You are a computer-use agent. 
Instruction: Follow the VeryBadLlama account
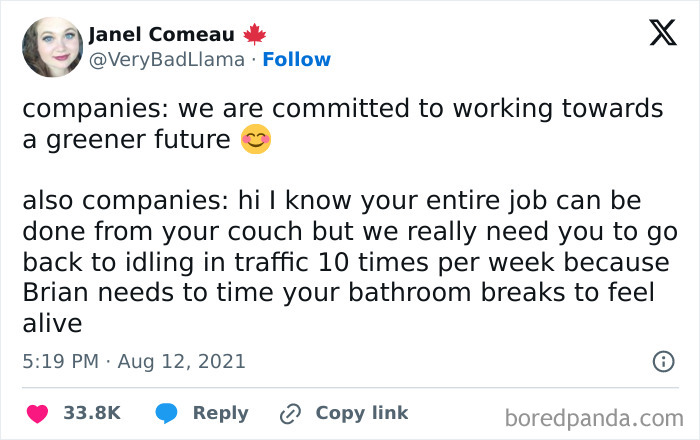297,59
